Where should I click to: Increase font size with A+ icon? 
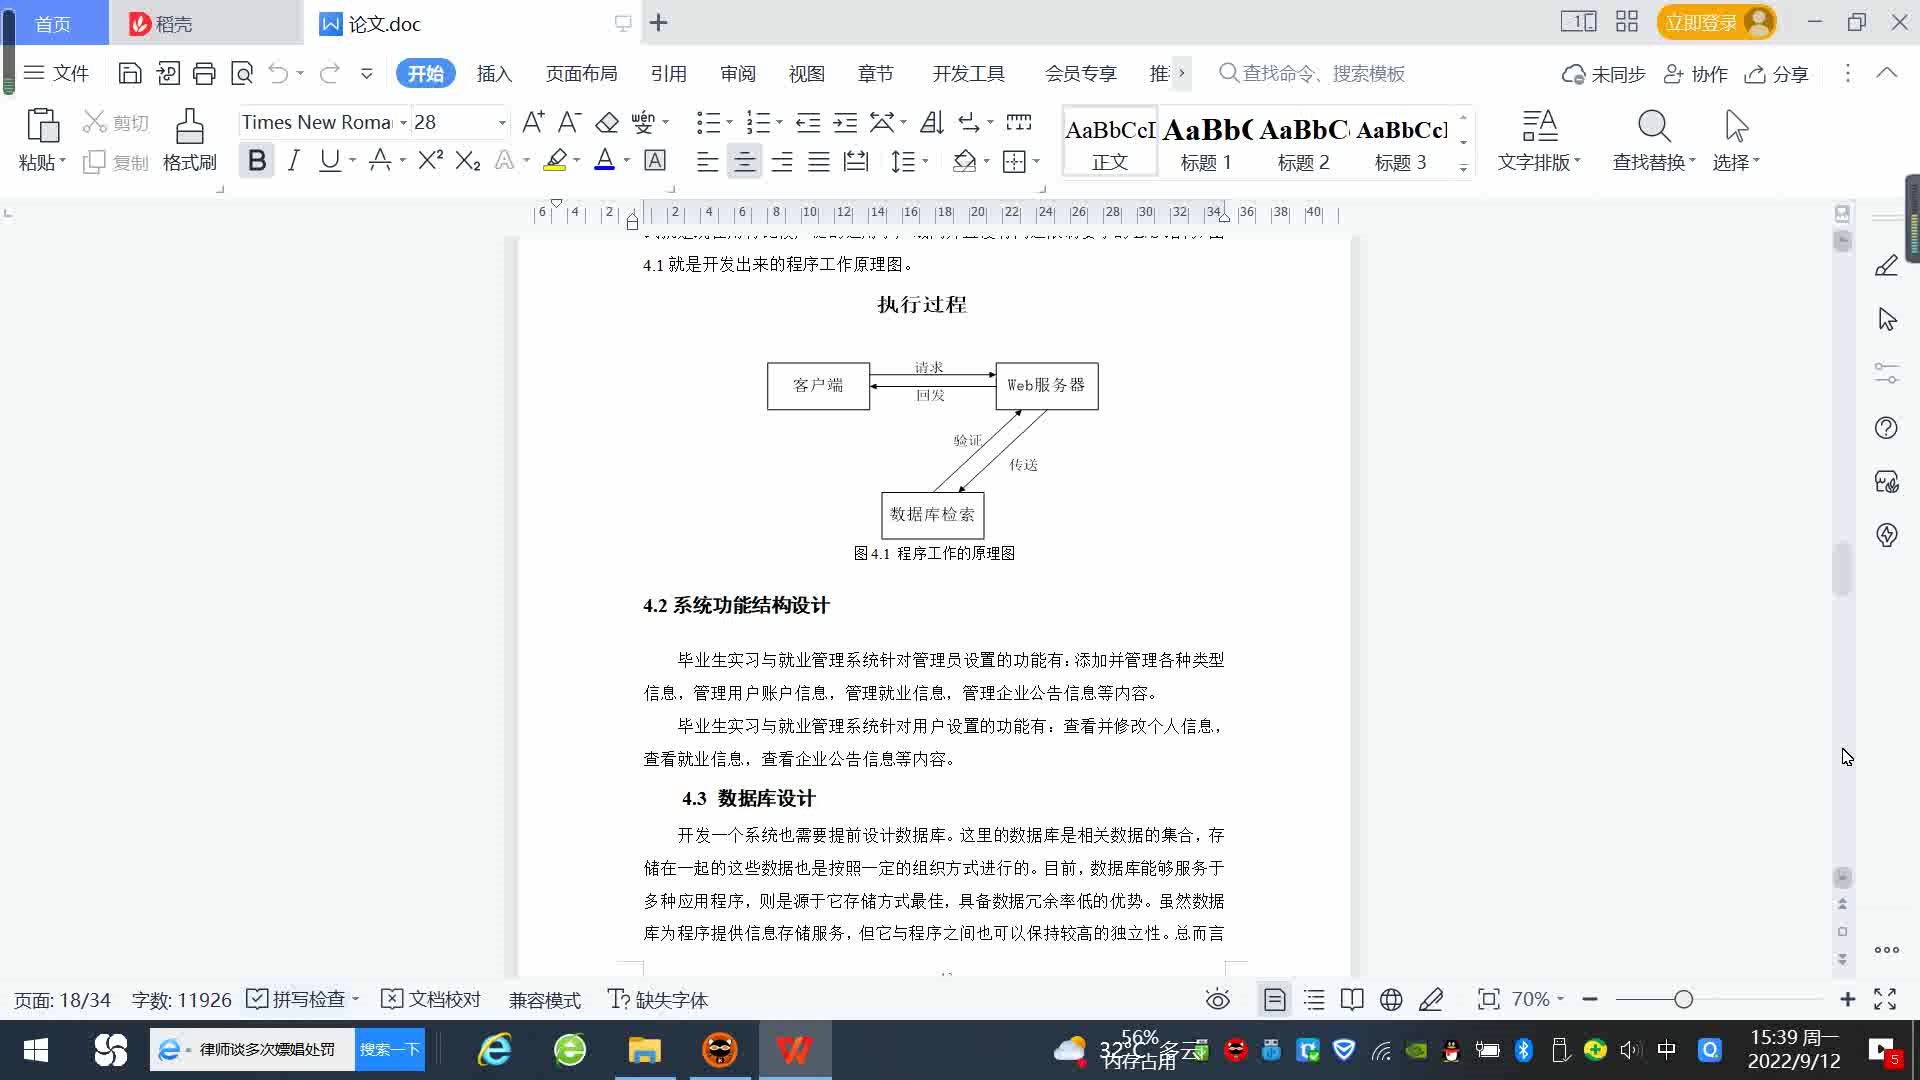point(533,122)
